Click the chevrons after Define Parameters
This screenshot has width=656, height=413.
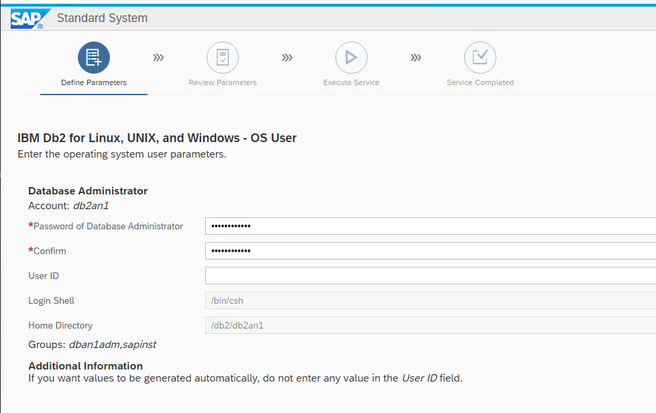(x=158, y=57)
